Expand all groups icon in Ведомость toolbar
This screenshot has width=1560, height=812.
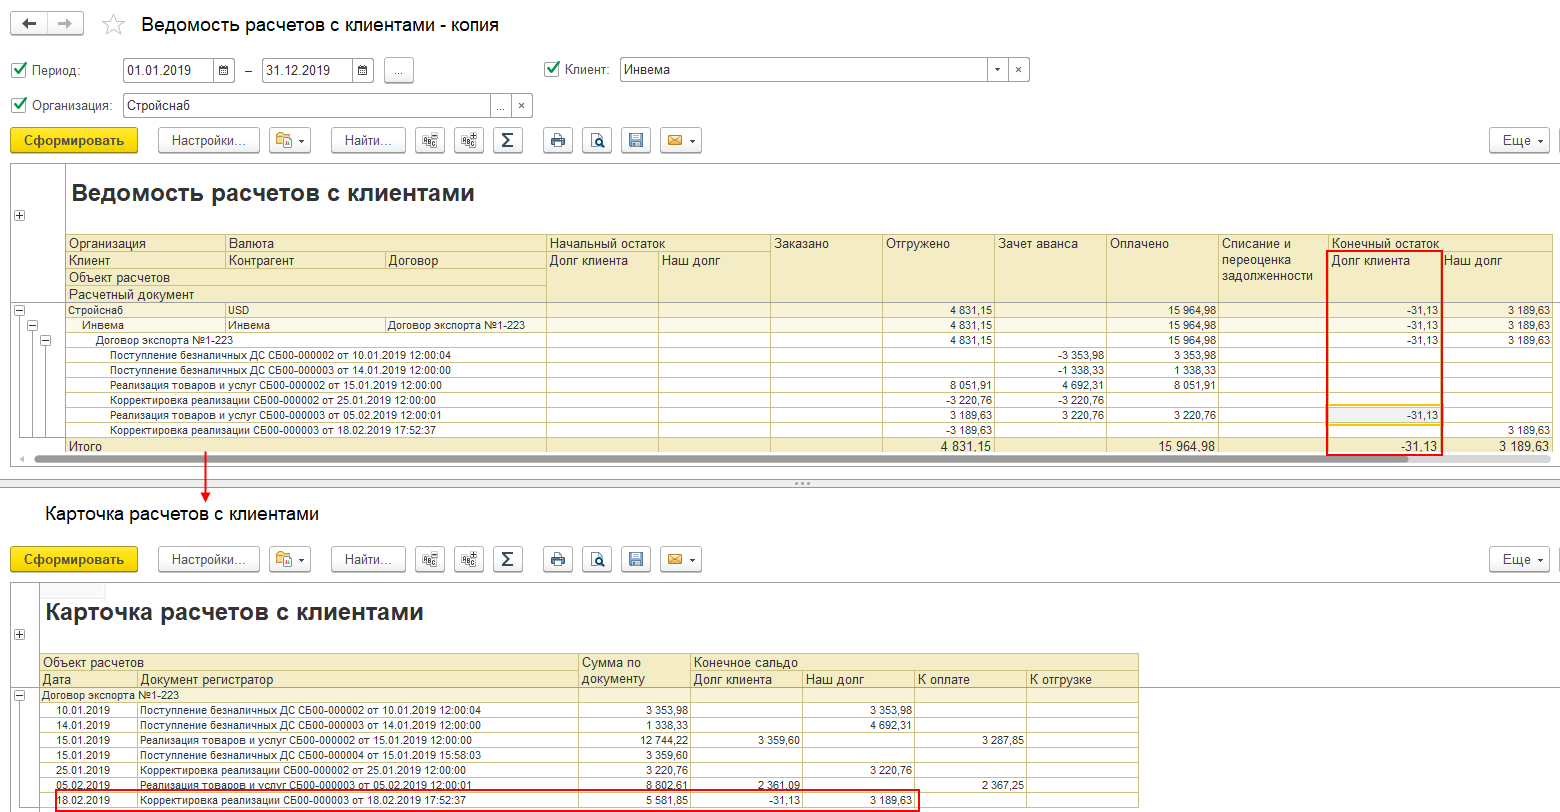[468, 141]
